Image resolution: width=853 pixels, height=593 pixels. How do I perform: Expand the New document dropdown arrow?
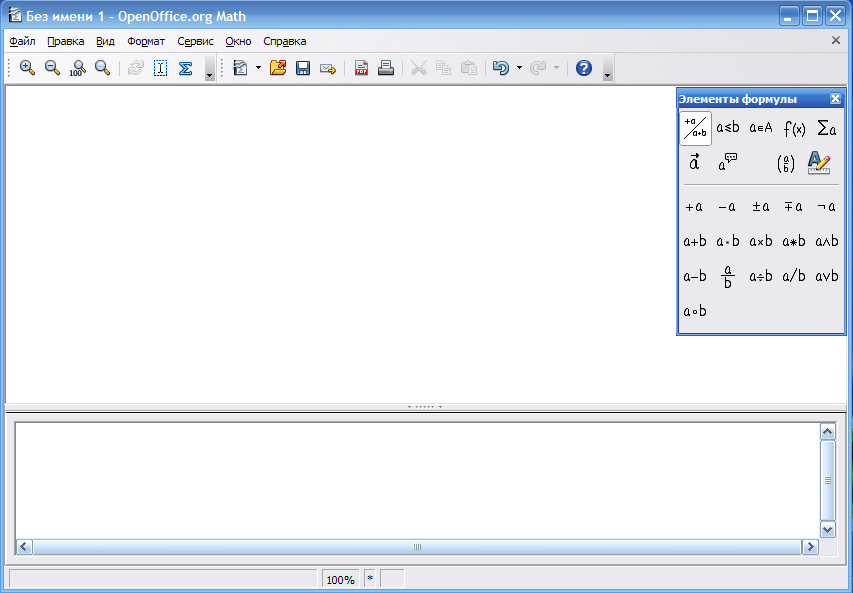tap(258, 68)
